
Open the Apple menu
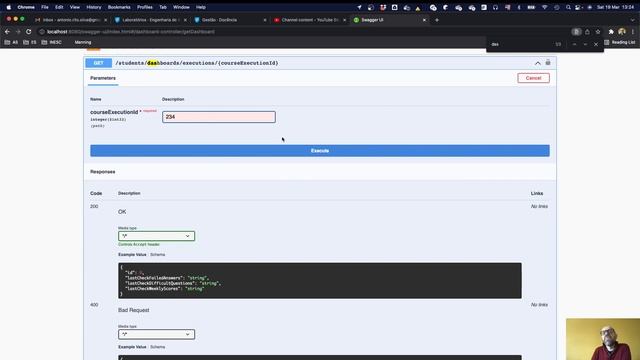click(x=9, y=7)
